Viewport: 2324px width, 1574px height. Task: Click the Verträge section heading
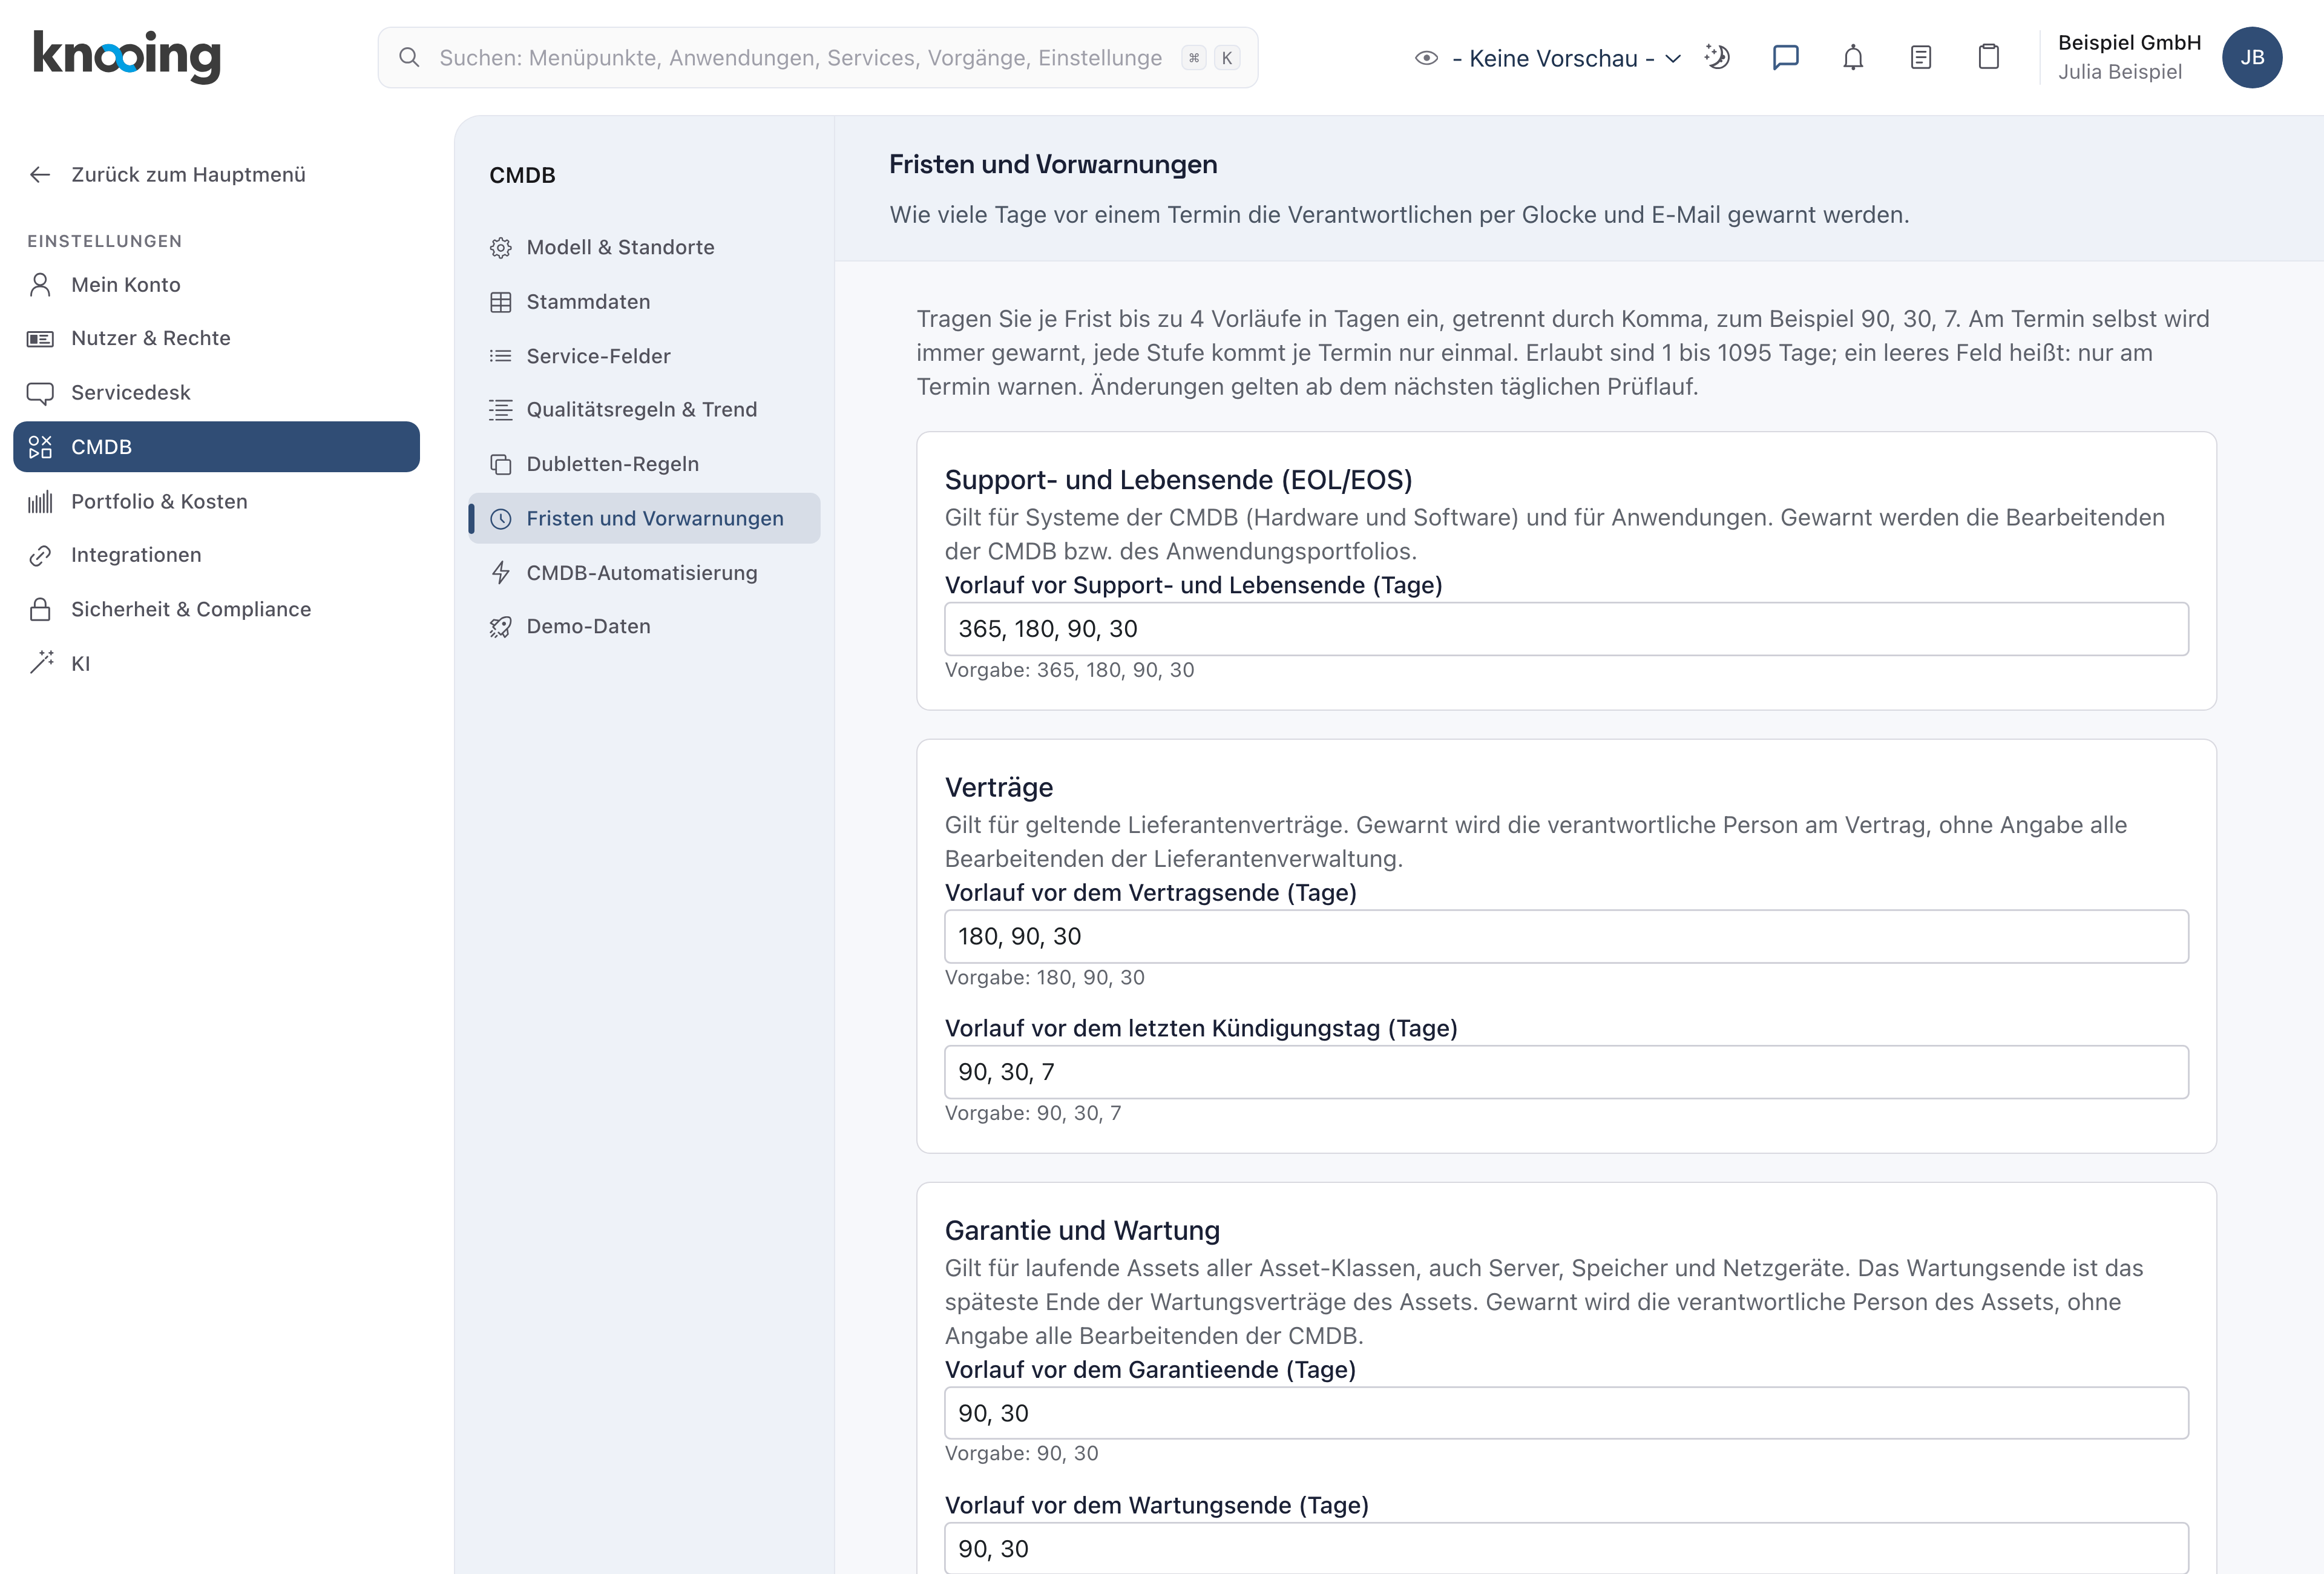pyautogui.click(x=999, y=788)
